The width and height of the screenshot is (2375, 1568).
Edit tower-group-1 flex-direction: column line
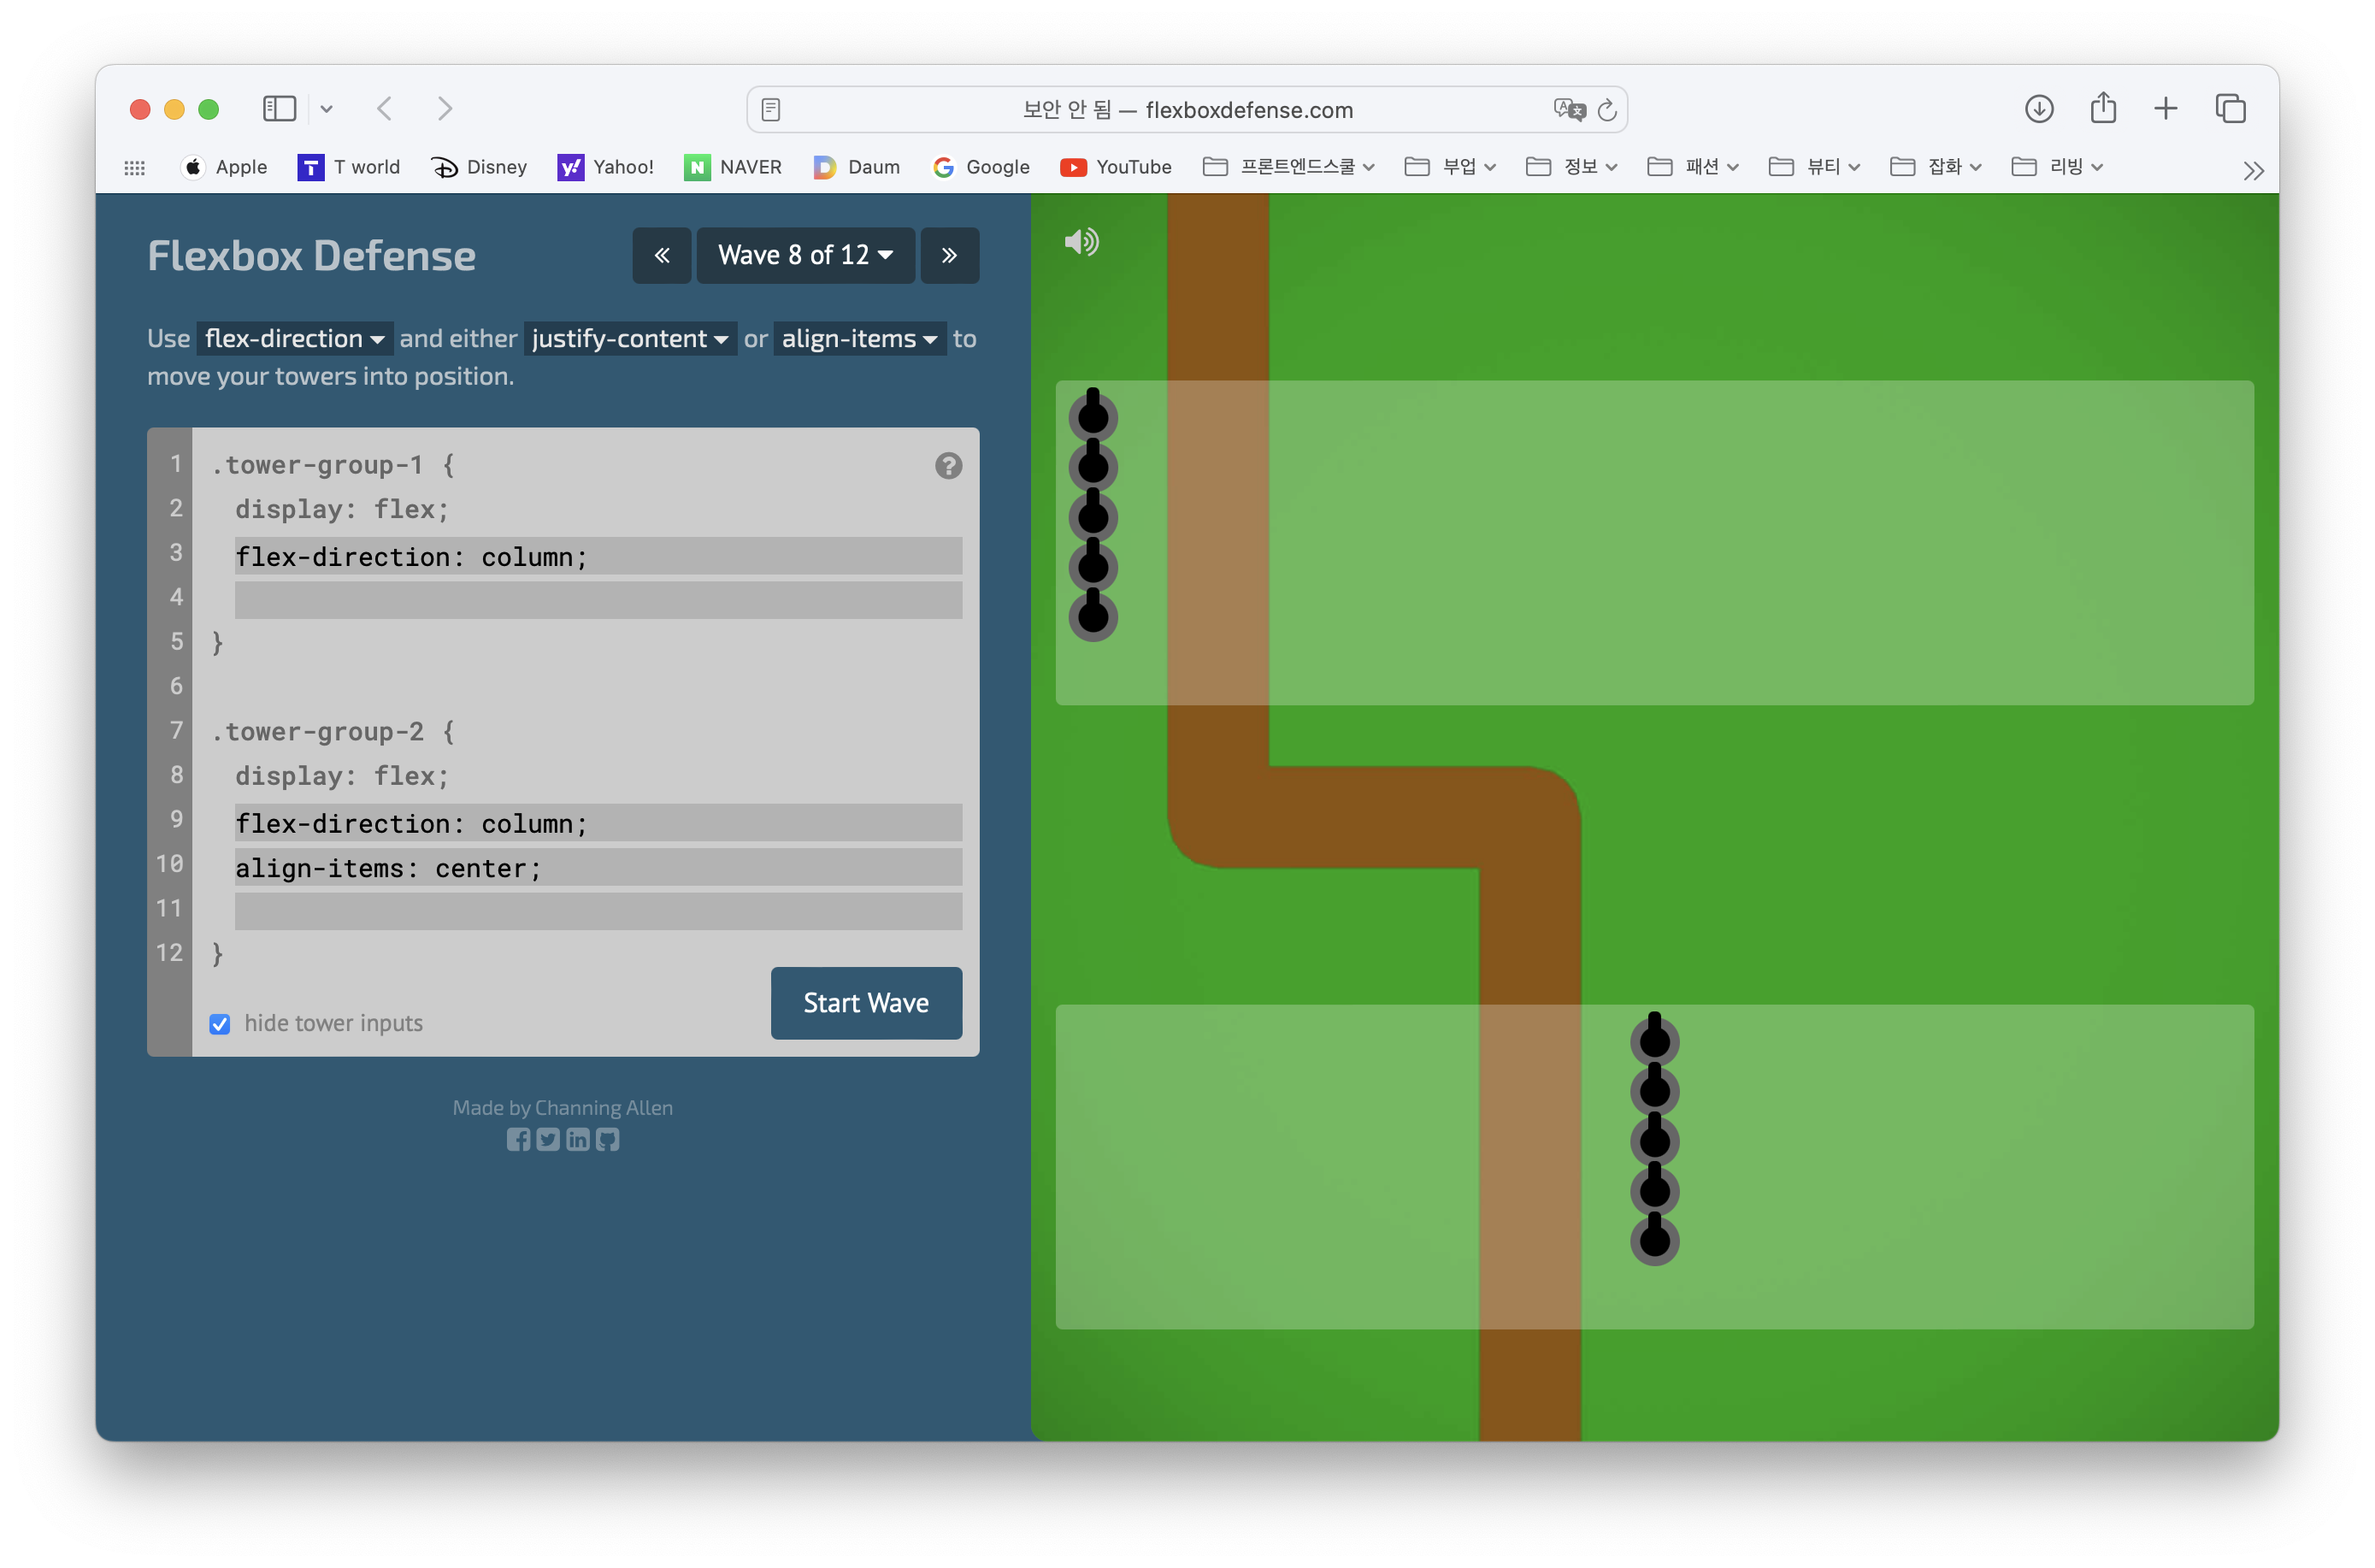pyautogui.click(x=598, y=556)
